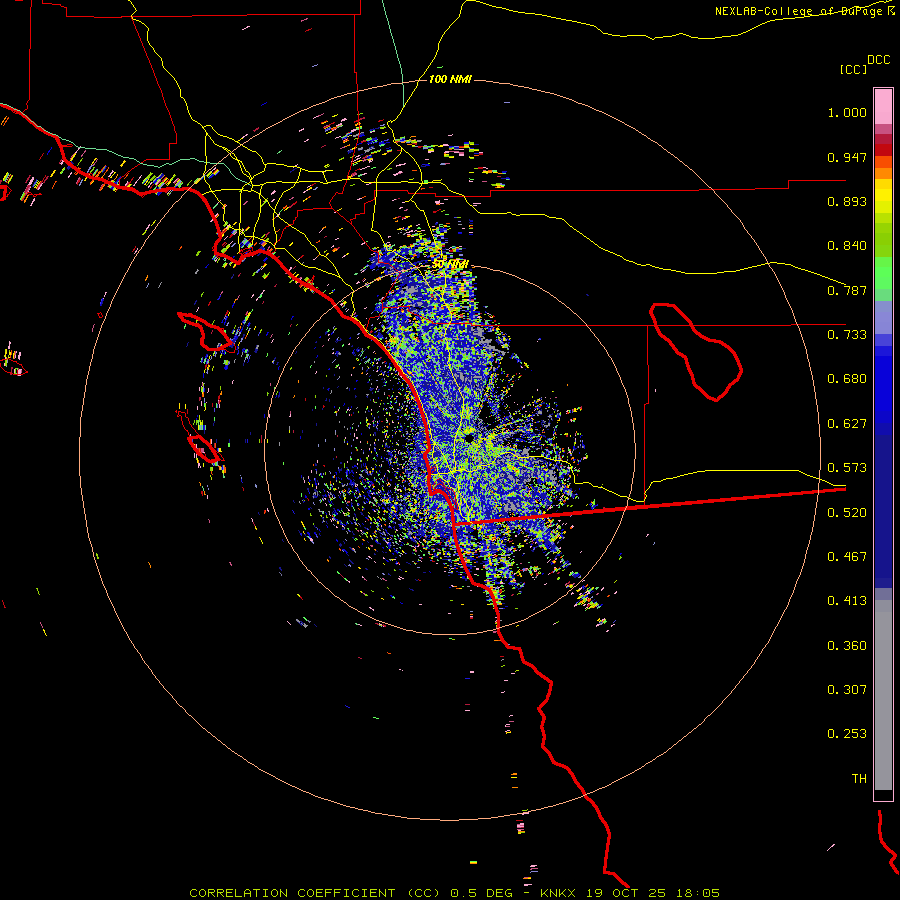Pick the bright green color bar segment
The image size is (900, 900).
[x=883, y=274]
